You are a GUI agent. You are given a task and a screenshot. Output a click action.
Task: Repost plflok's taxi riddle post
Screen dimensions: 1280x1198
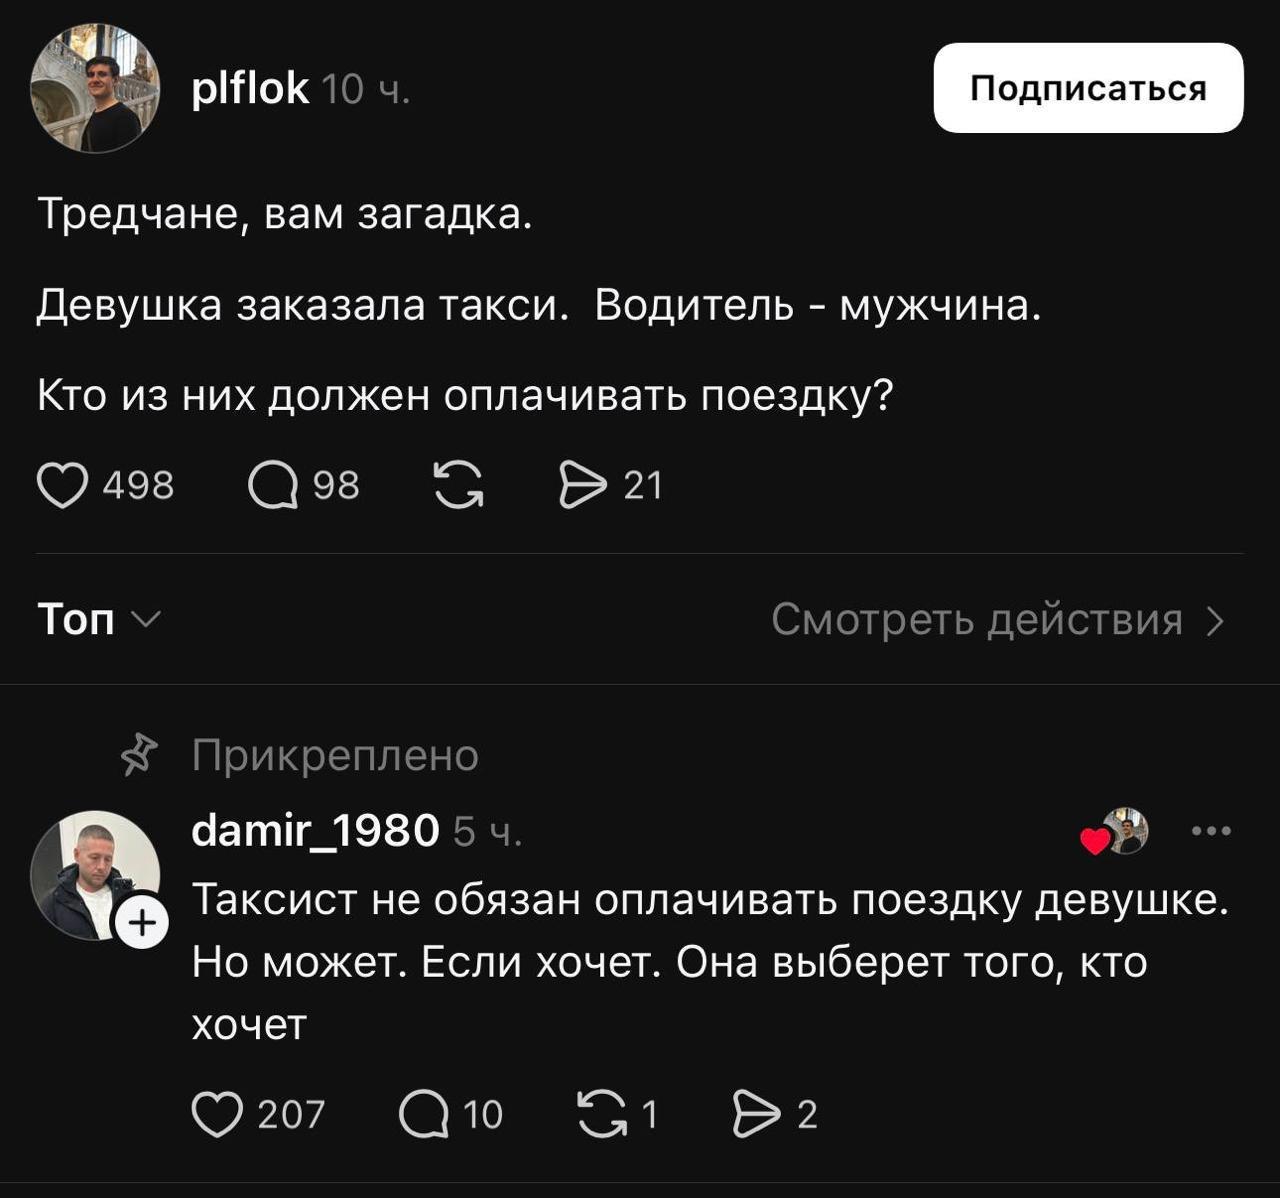pyautogui.click(x=459, y=486)
